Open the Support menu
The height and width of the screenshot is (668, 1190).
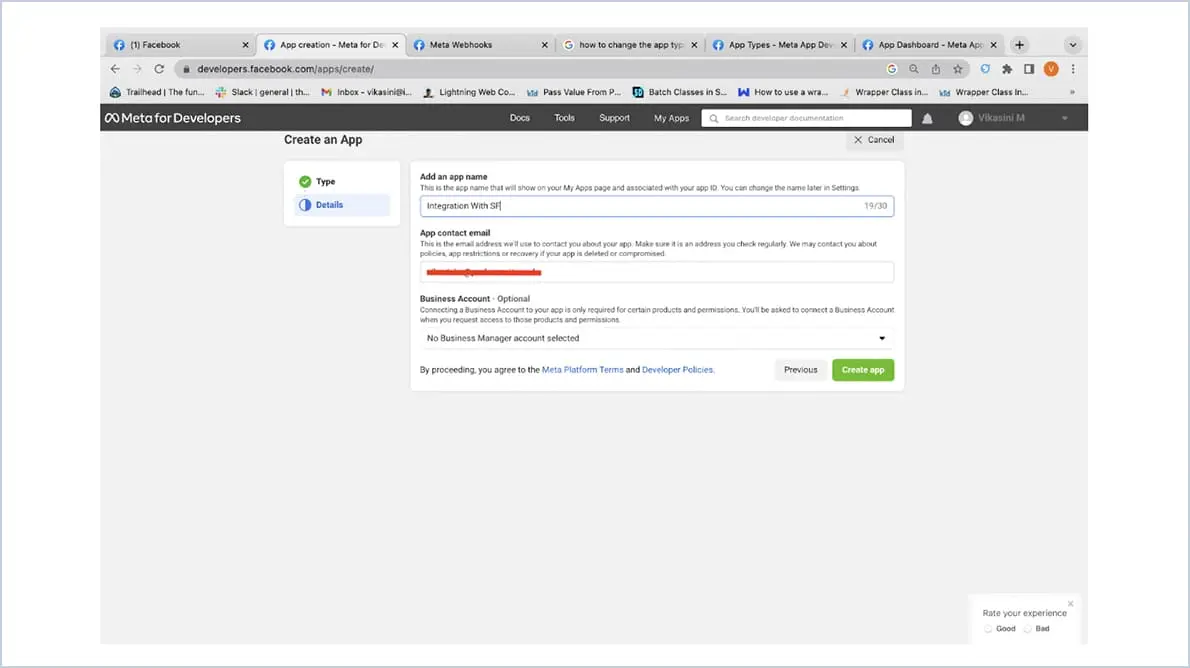coord(614,118)
